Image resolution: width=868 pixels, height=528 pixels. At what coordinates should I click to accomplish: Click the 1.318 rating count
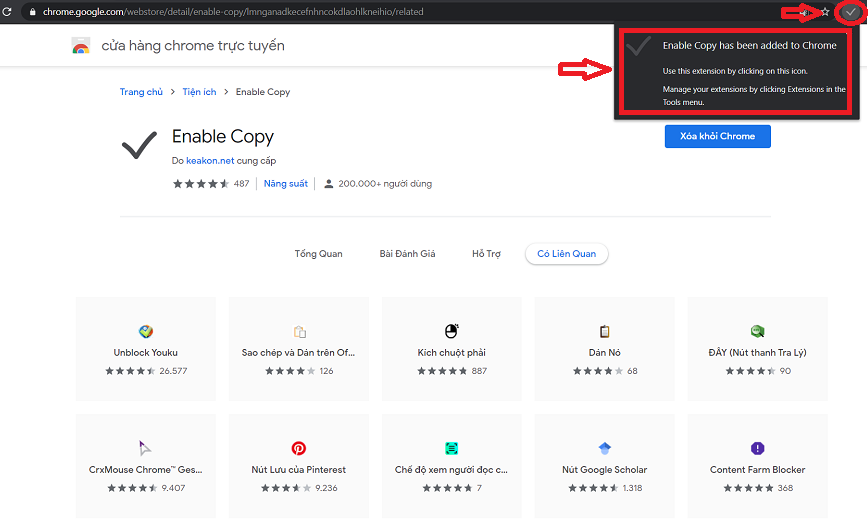pos(632,488)
